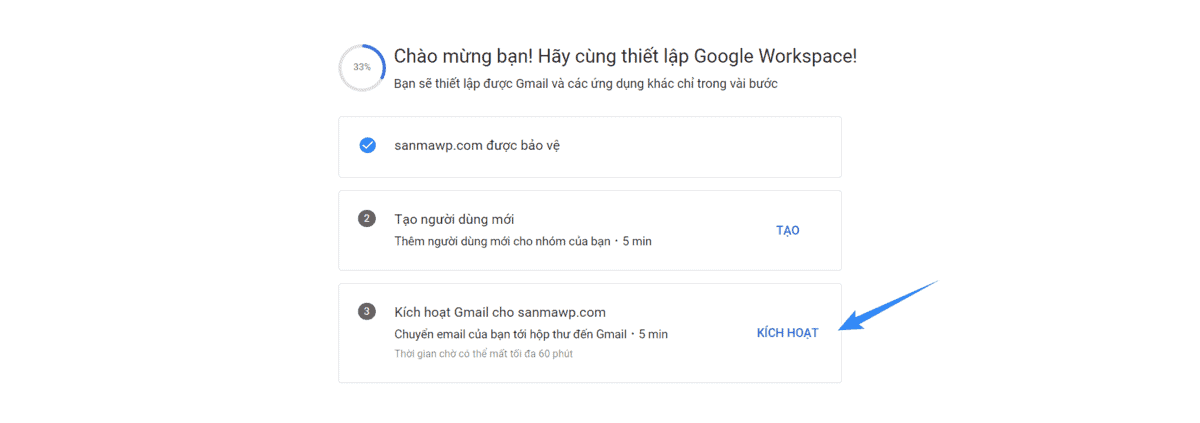Click the TẠO button to create users
Viewport: 1200px width, 423px height.
click(788, 230)
